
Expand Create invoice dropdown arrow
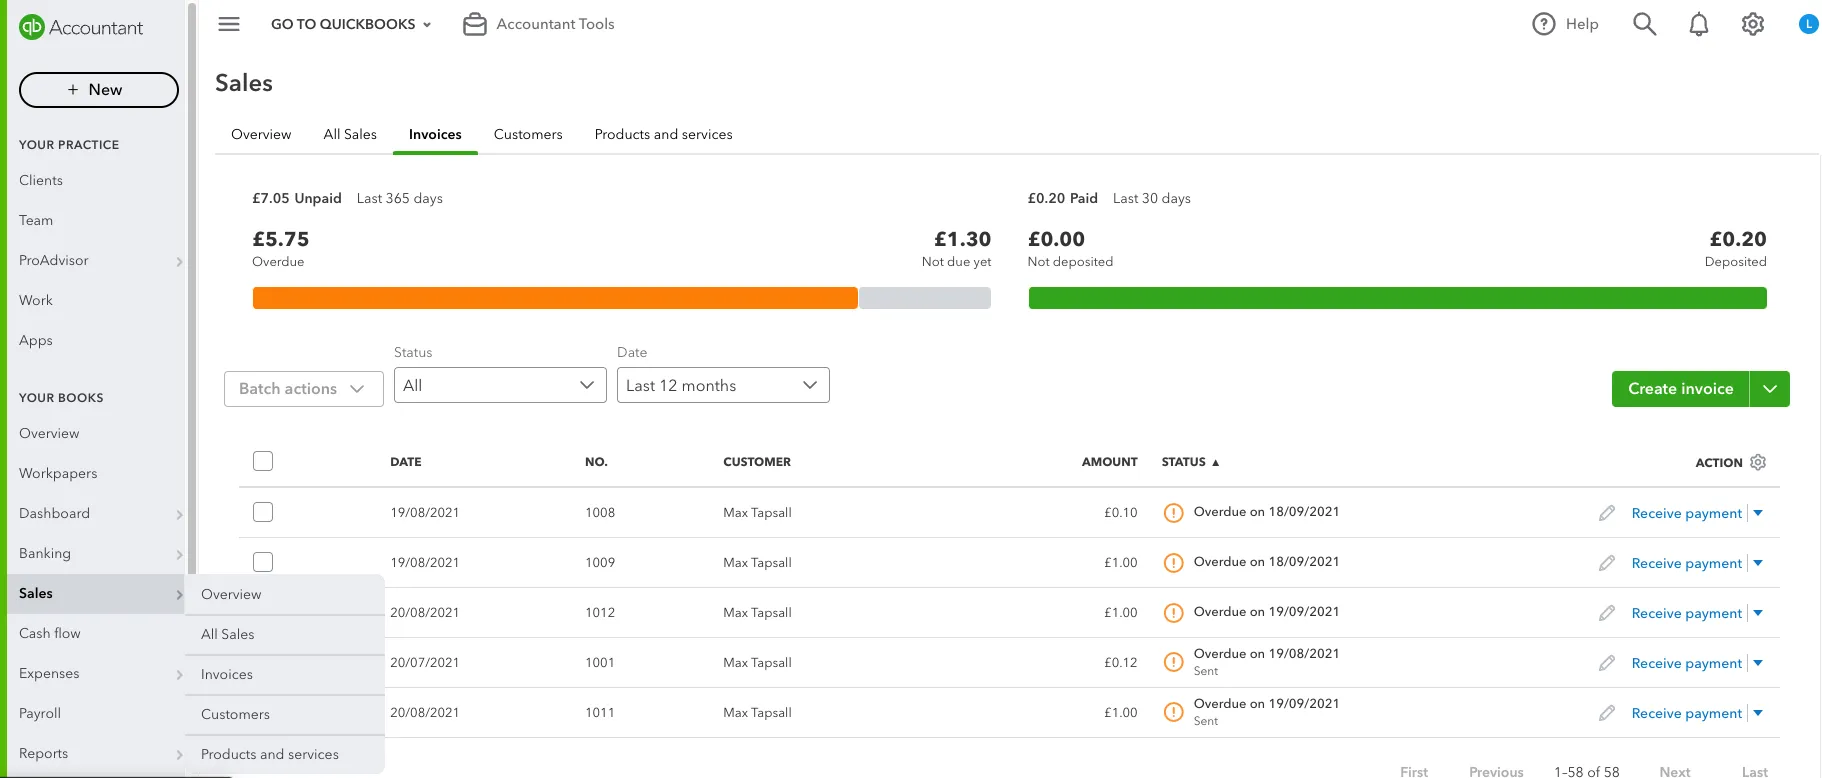click(1770, 389)
